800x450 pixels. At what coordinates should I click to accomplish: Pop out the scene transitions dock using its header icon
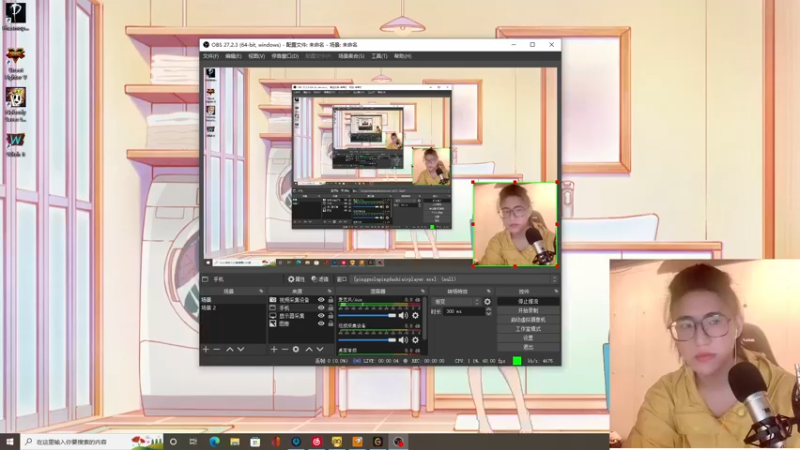pyautogui.click(x=489, y=291)
